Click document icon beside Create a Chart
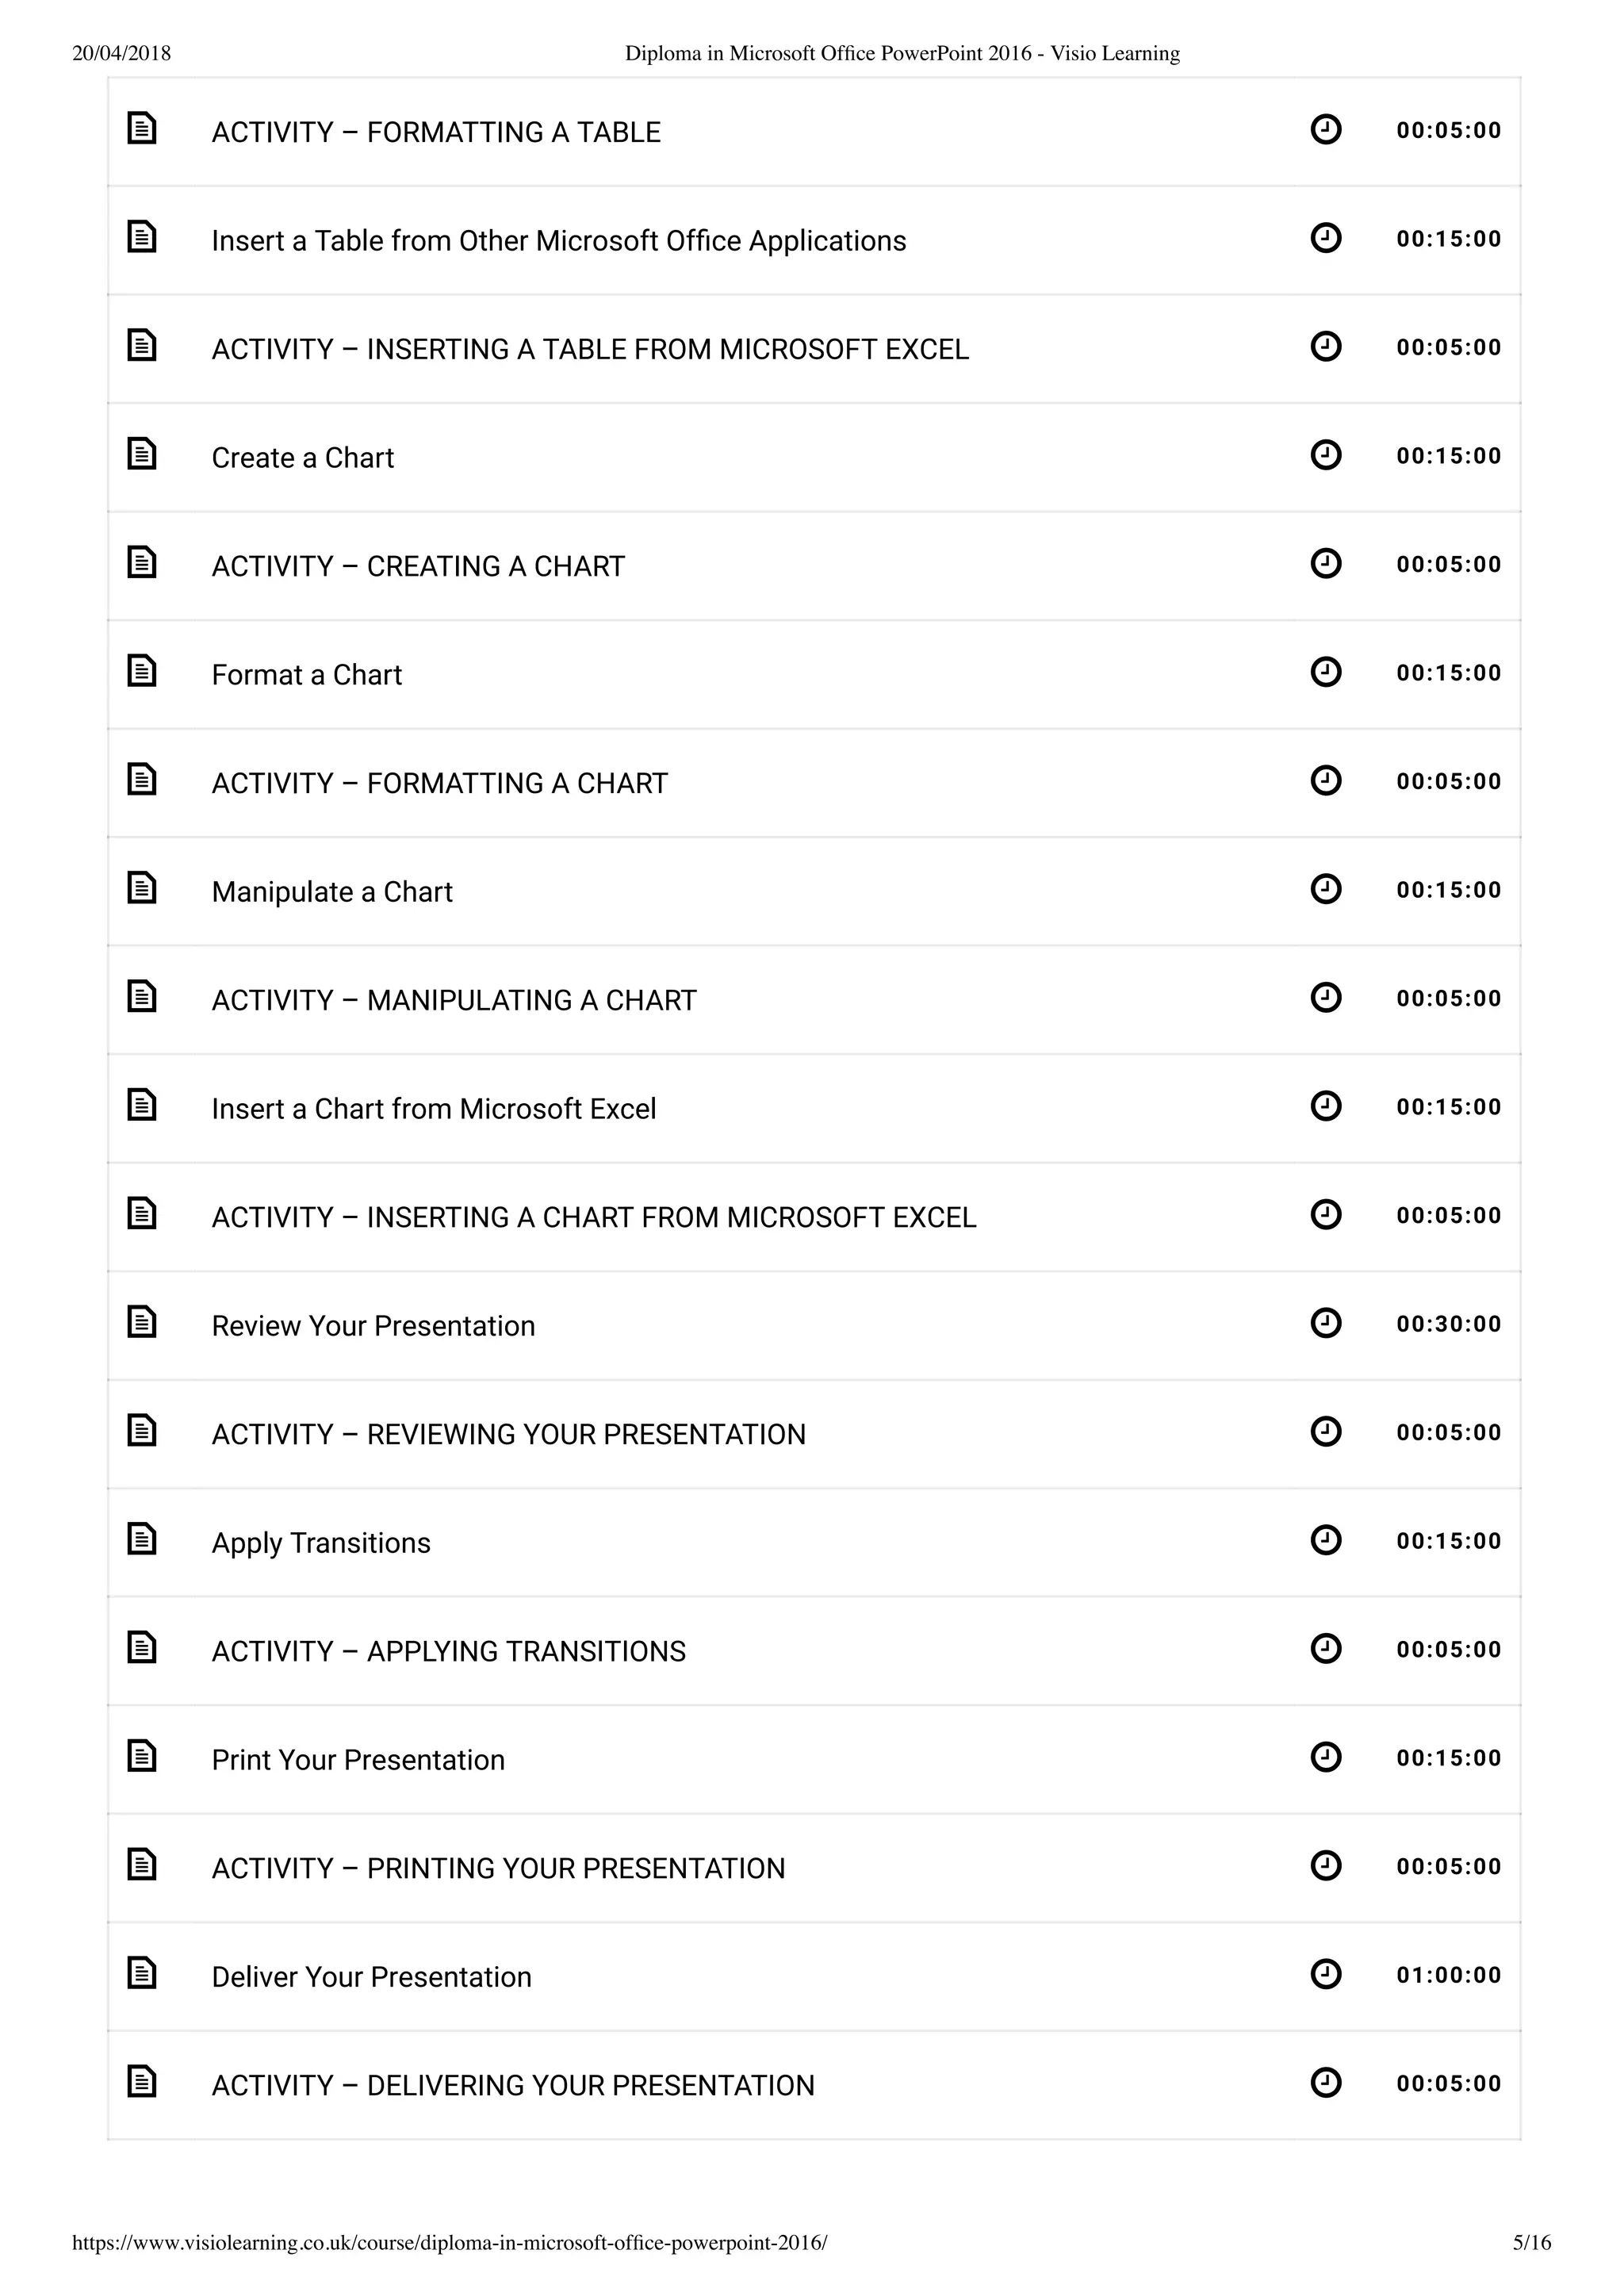 pos(142,454)
